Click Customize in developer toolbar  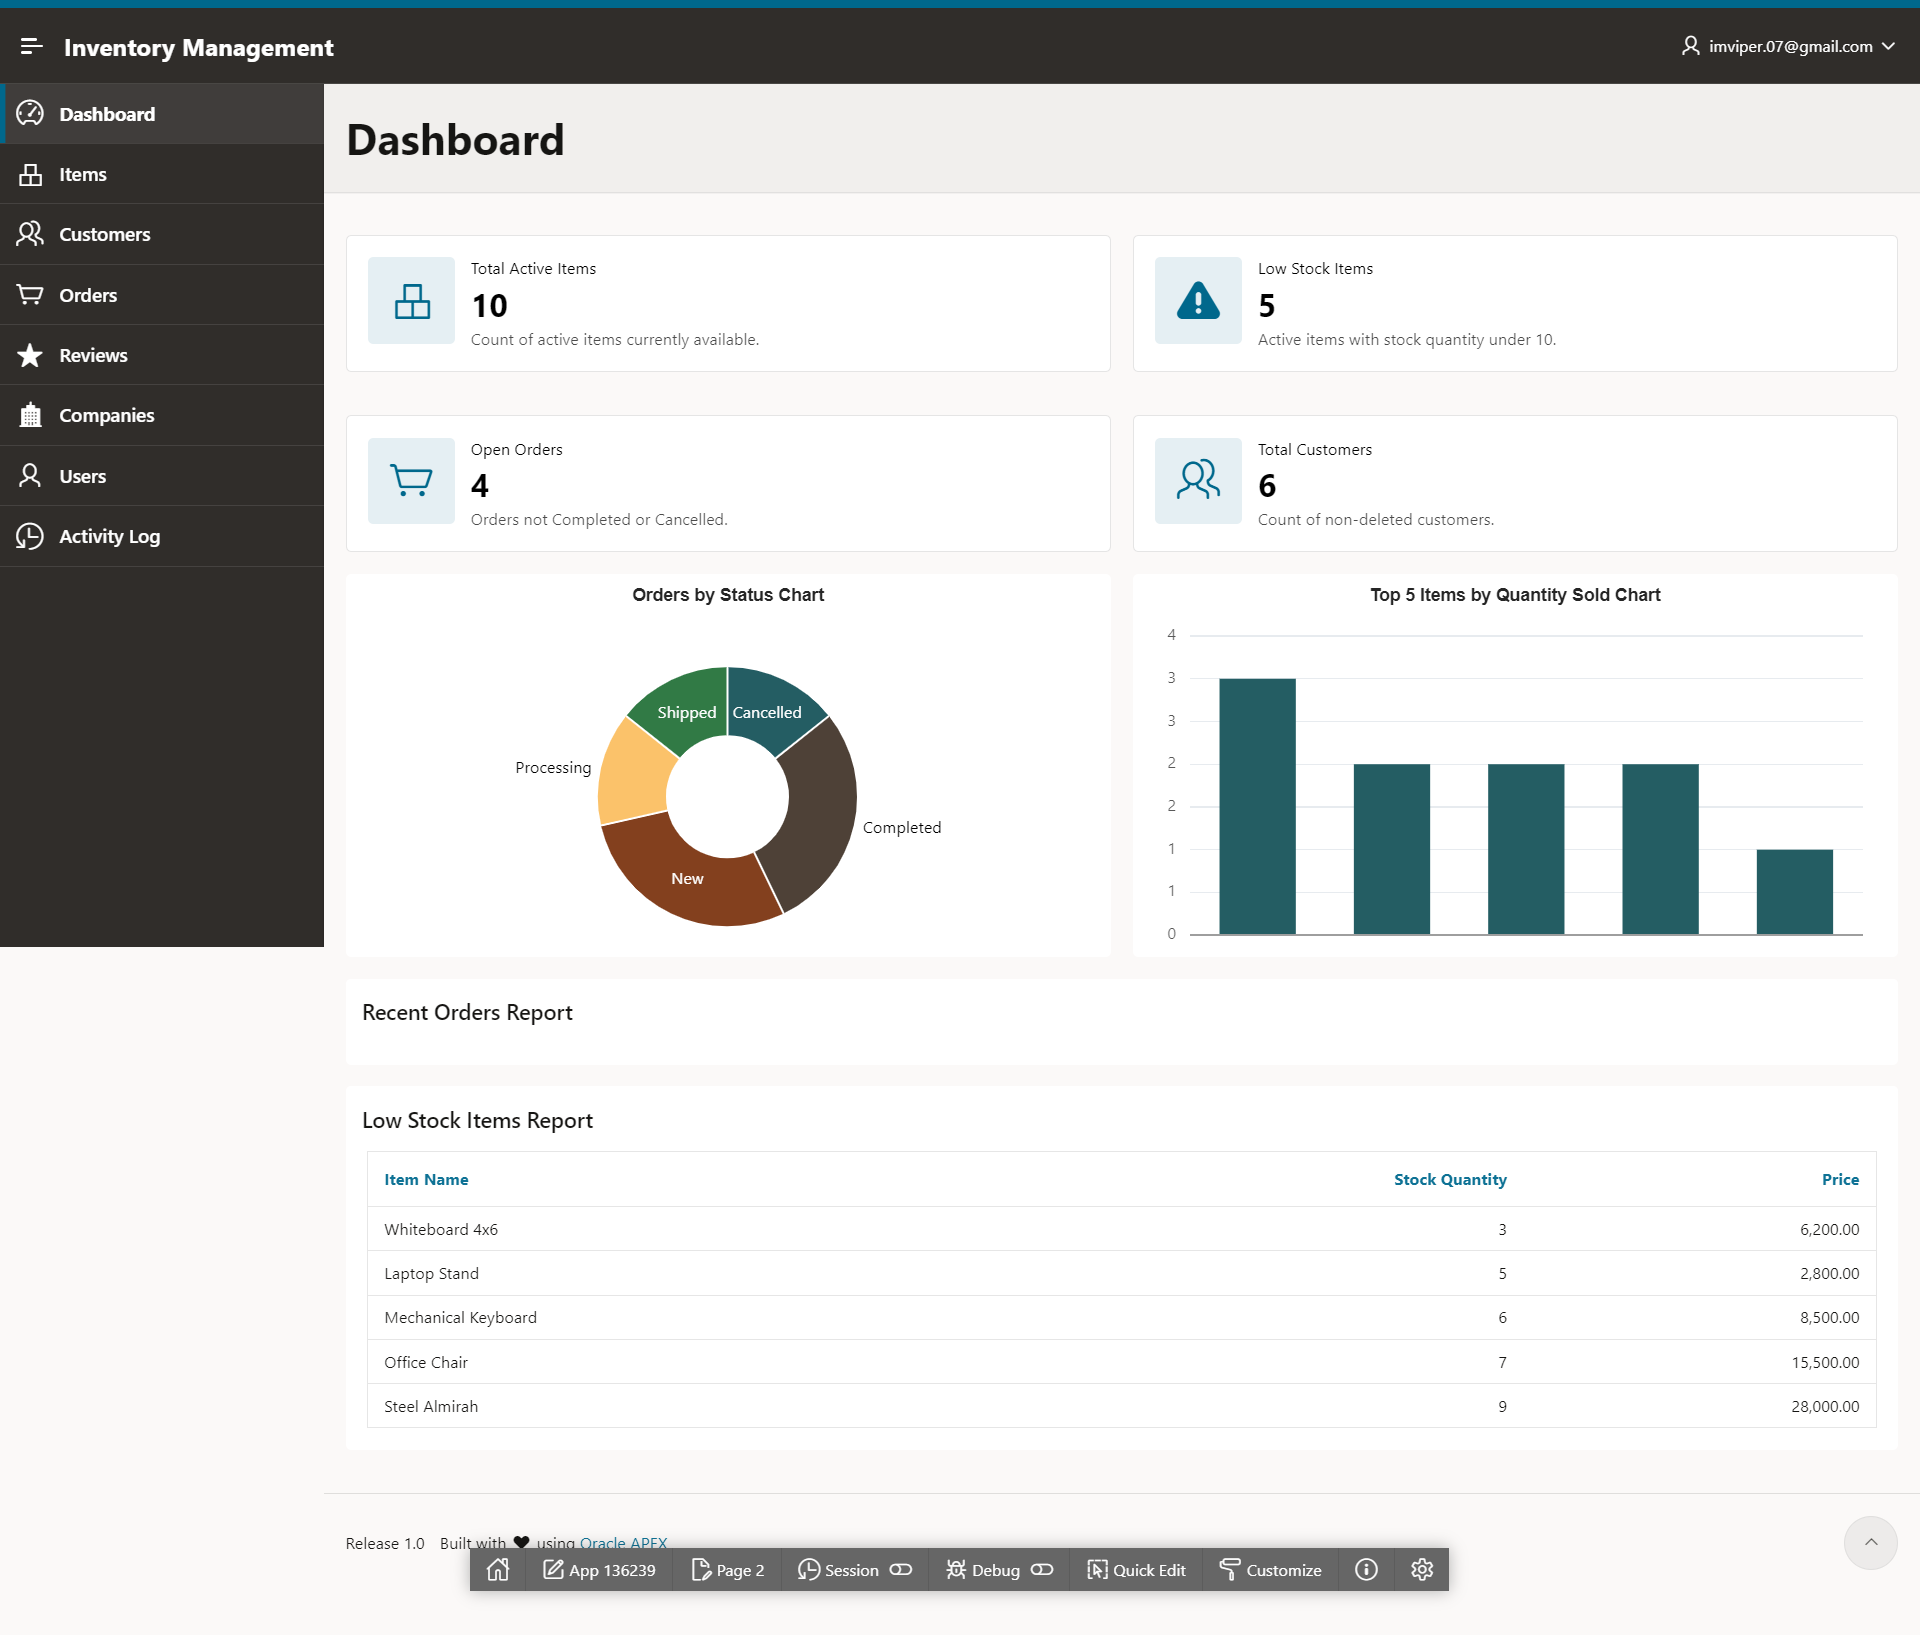pyautogui.click(x=1270, y=1570)
